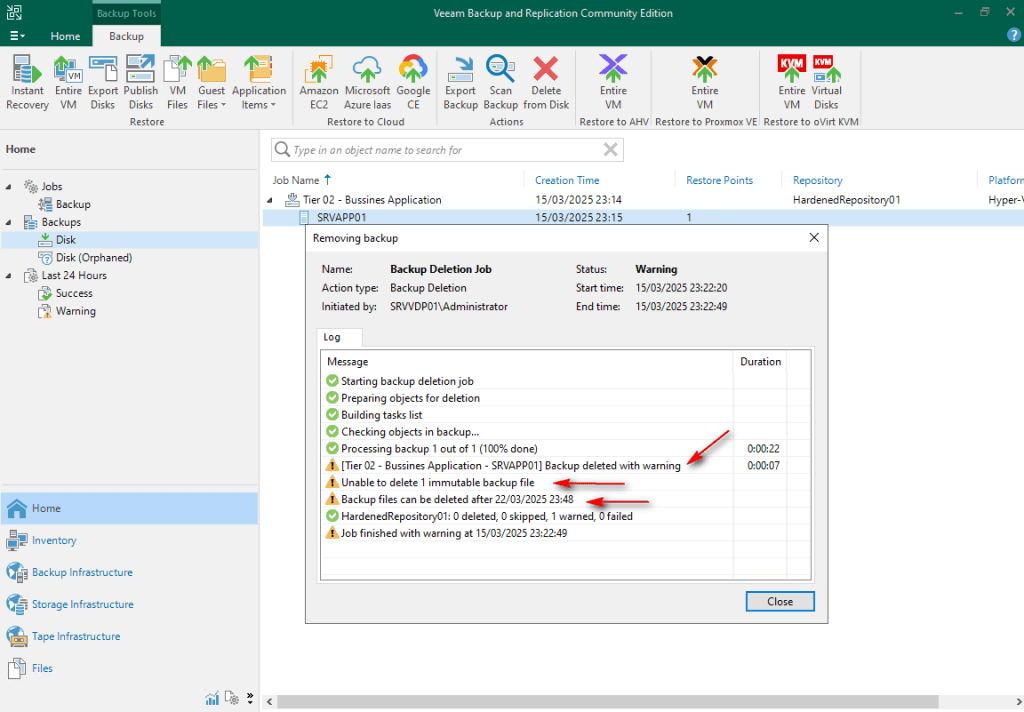Click the help question mark icon
The image size is (1024, 712).
1013,35
